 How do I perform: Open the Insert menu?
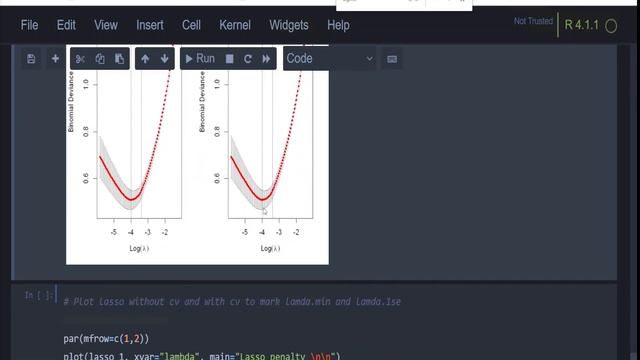coord(150,25)
